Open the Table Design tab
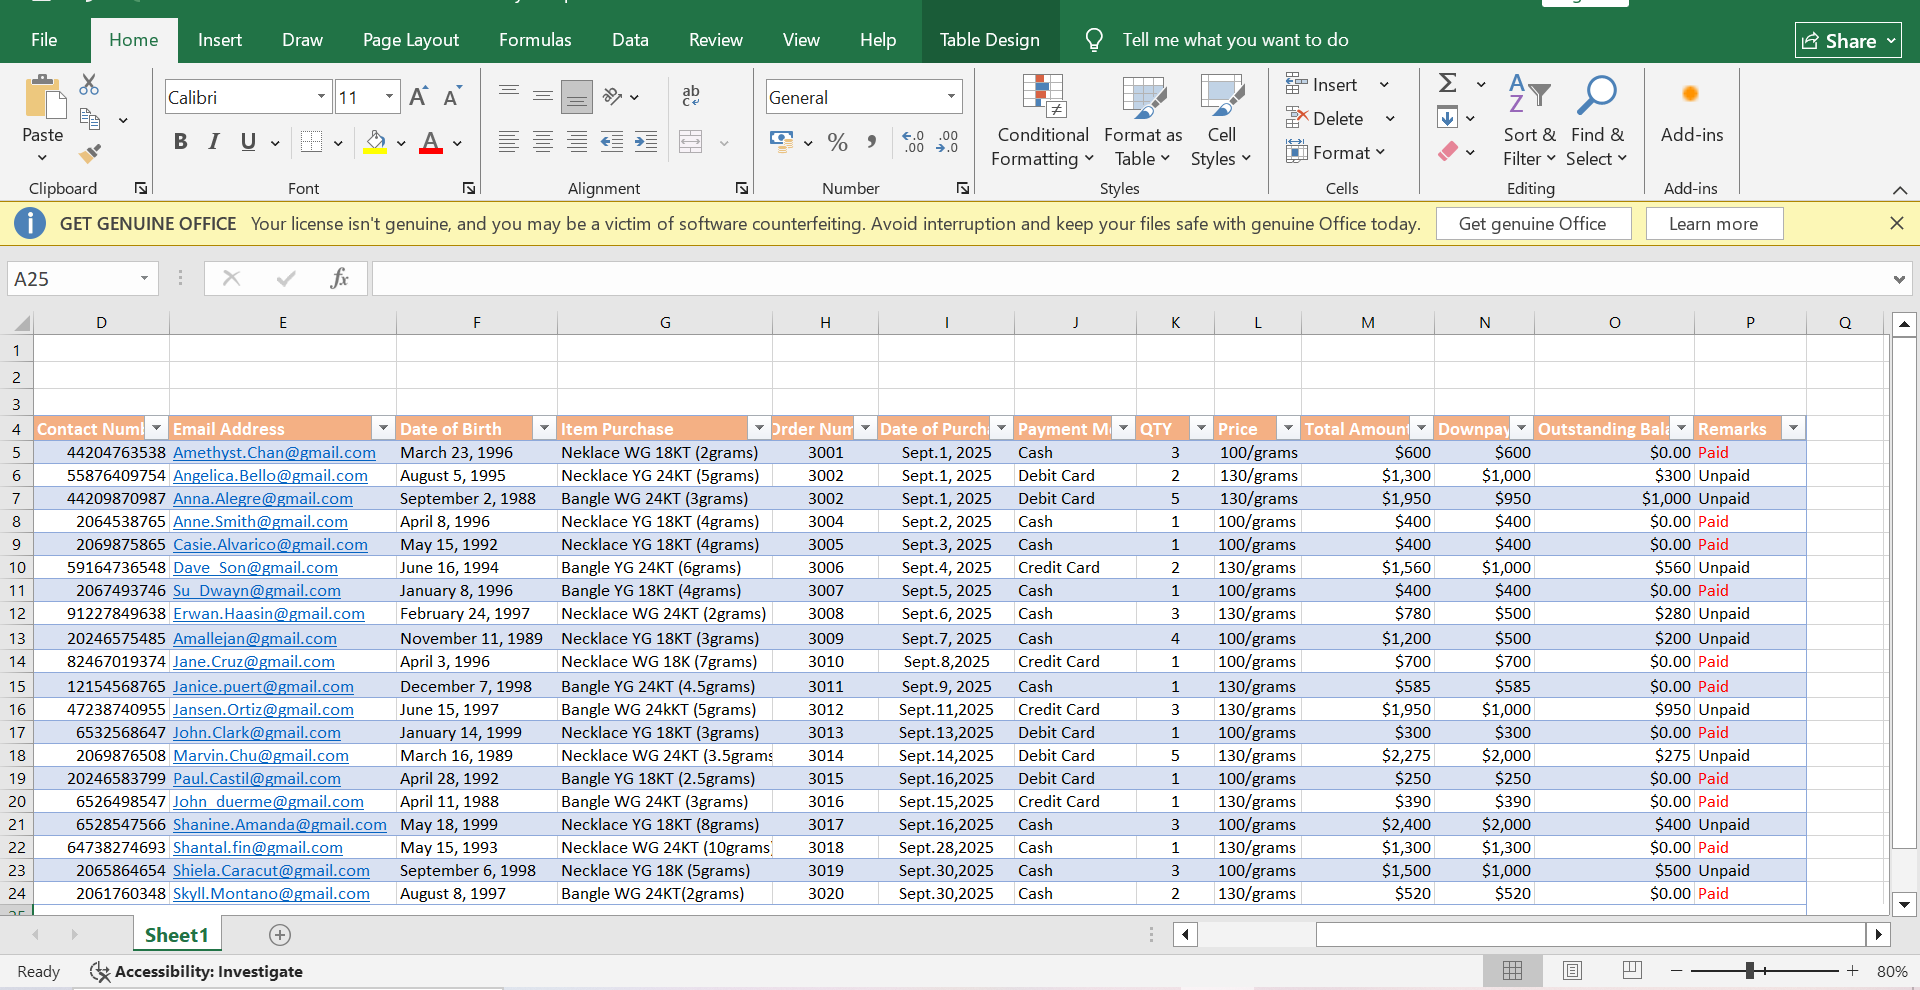Viewport: 1920px width, 990px height. tap(989, 40)
